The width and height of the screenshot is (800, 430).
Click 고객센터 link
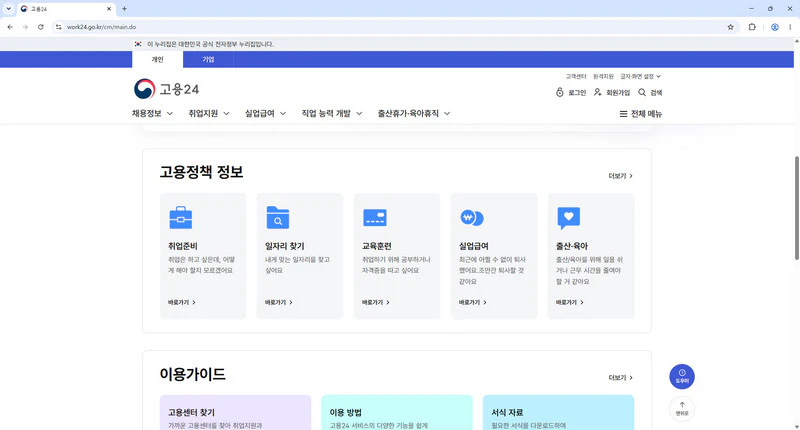[x=576, y=77]
